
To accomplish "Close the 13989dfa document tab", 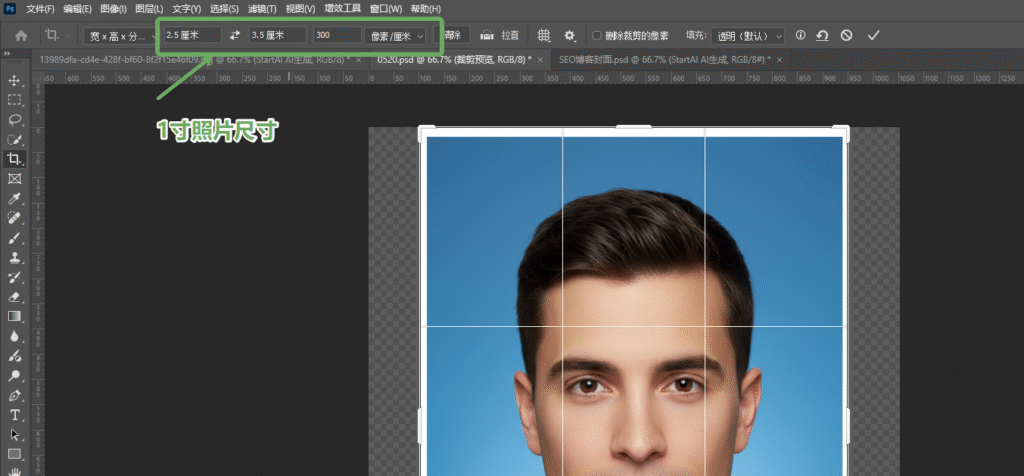I will click(x=359, y=59).
